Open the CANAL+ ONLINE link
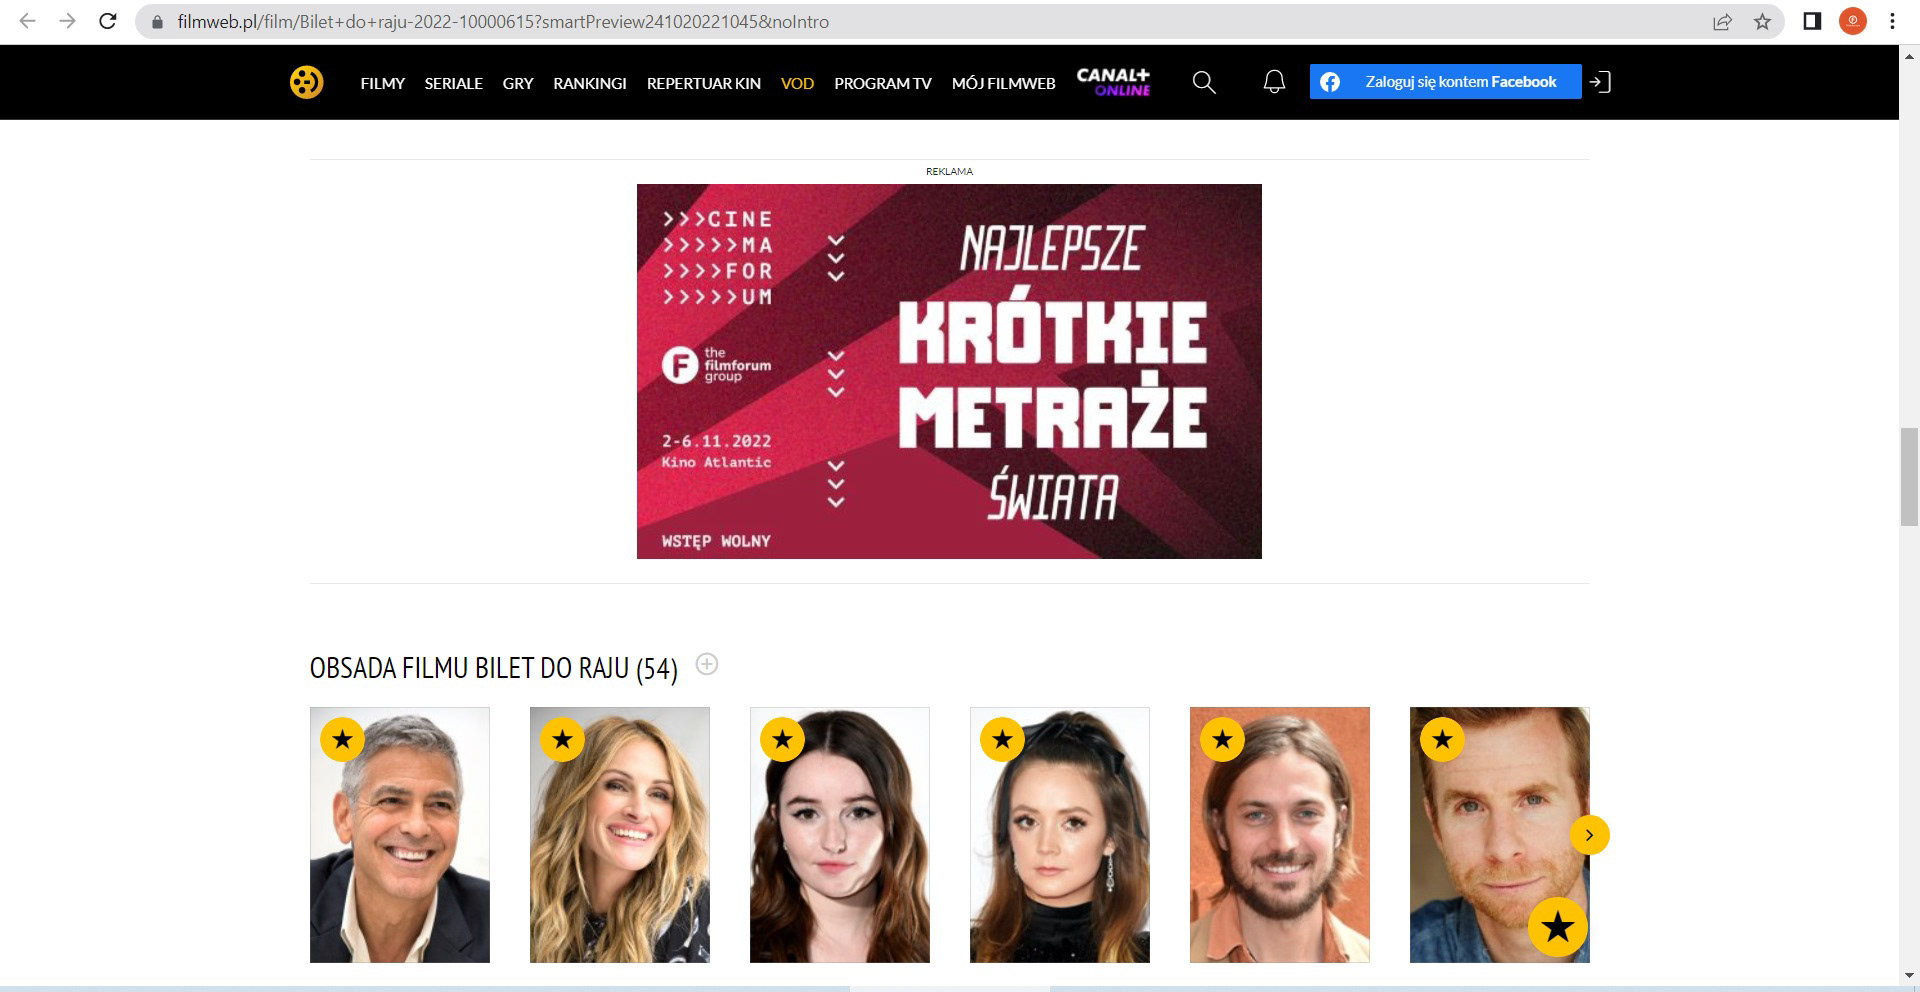 pos(1113,82)
